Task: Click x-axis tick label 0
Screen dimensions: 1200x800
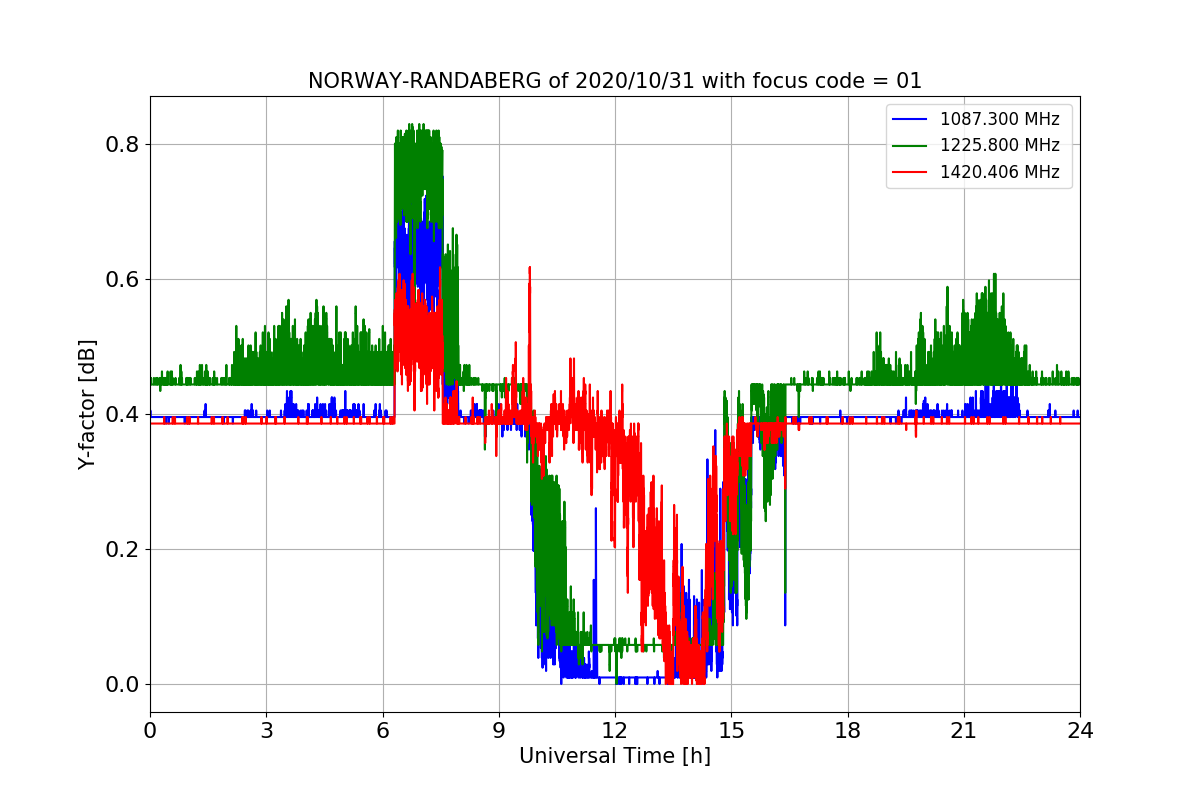Action: tap(150, 731)
